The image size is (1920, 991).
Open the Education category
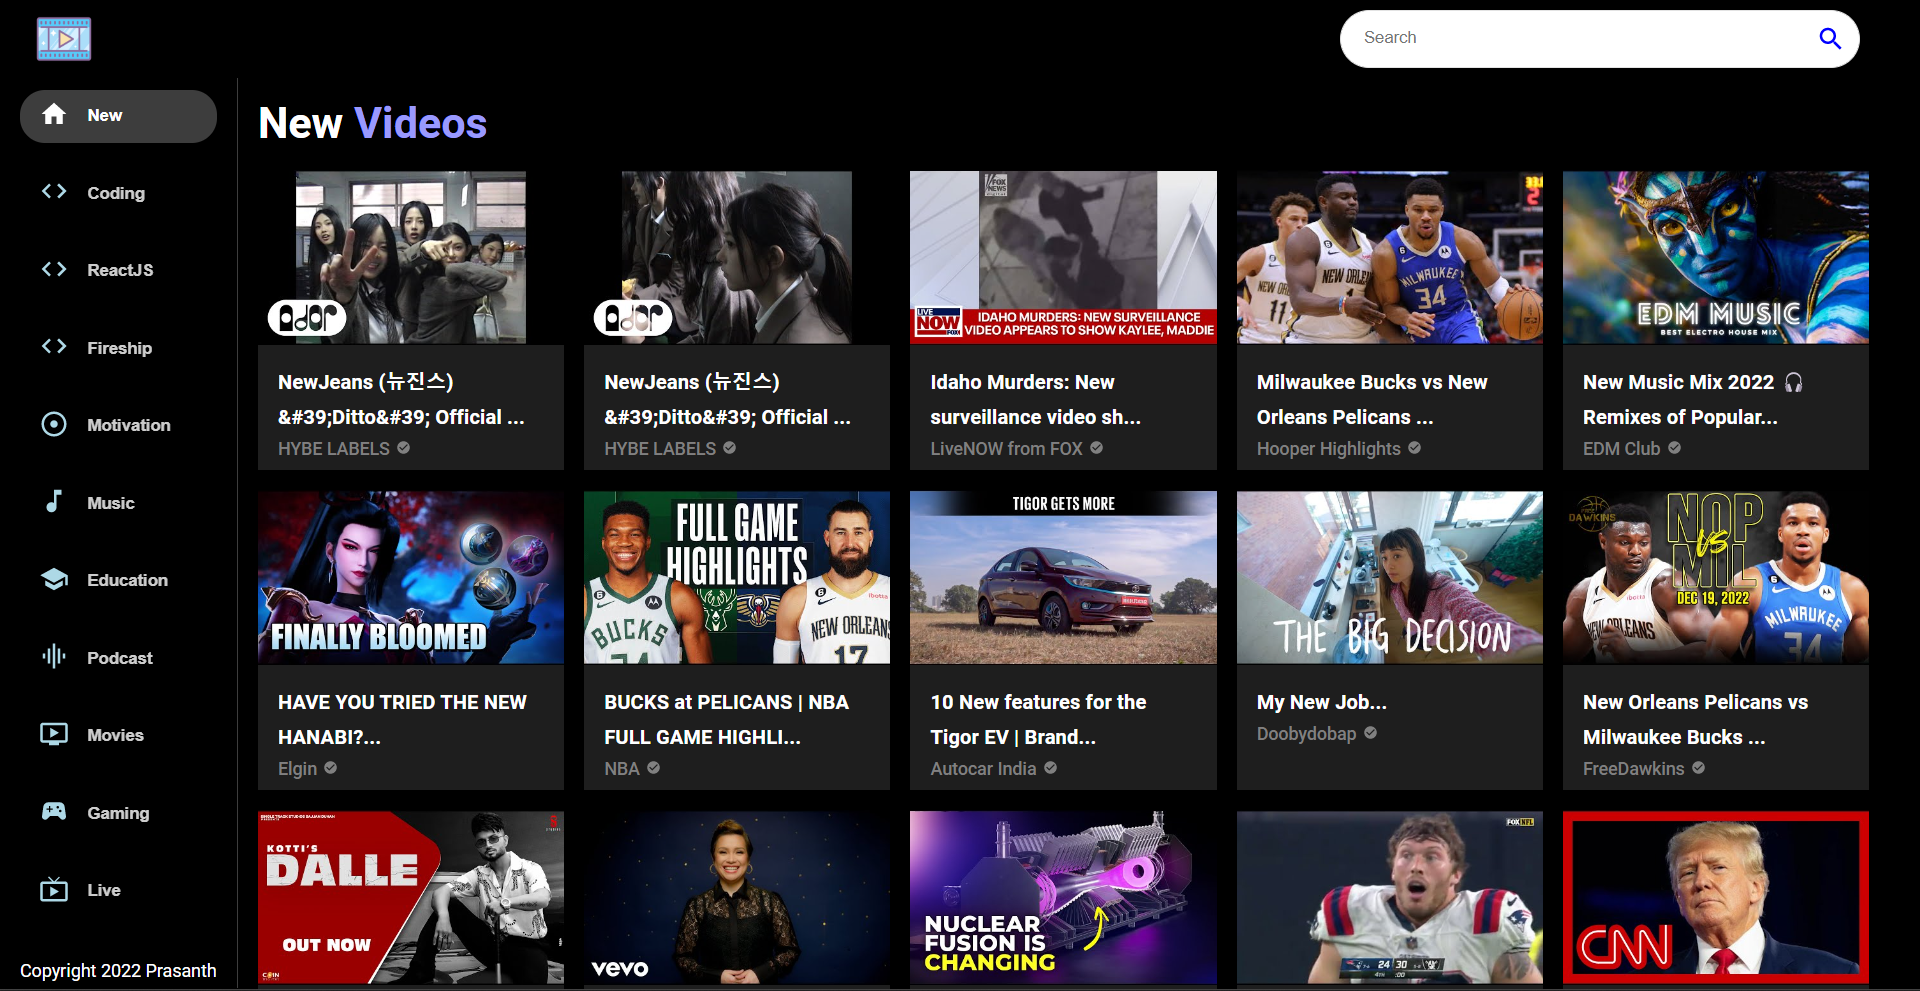coord(118,580)
